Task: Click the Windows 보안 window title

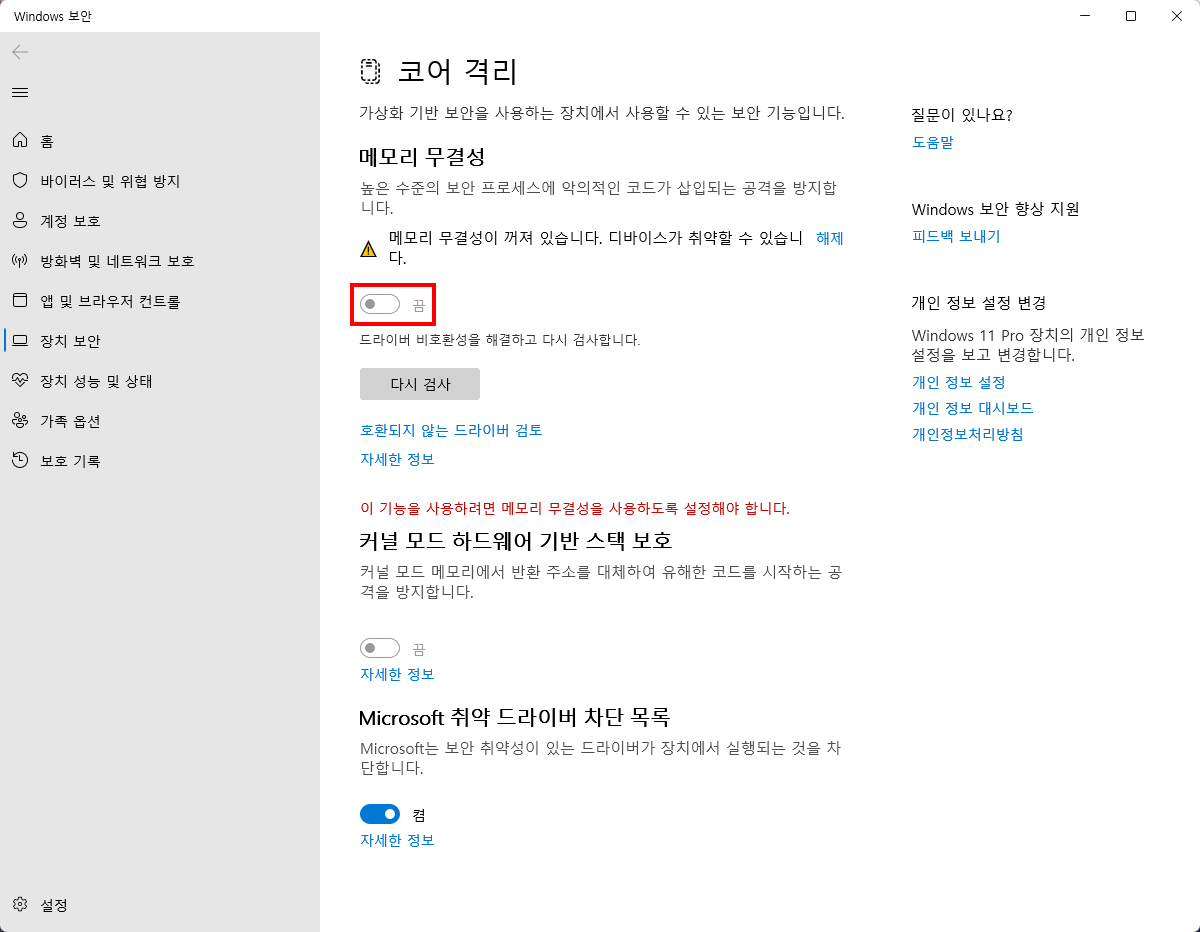Action: coord(52,16)
